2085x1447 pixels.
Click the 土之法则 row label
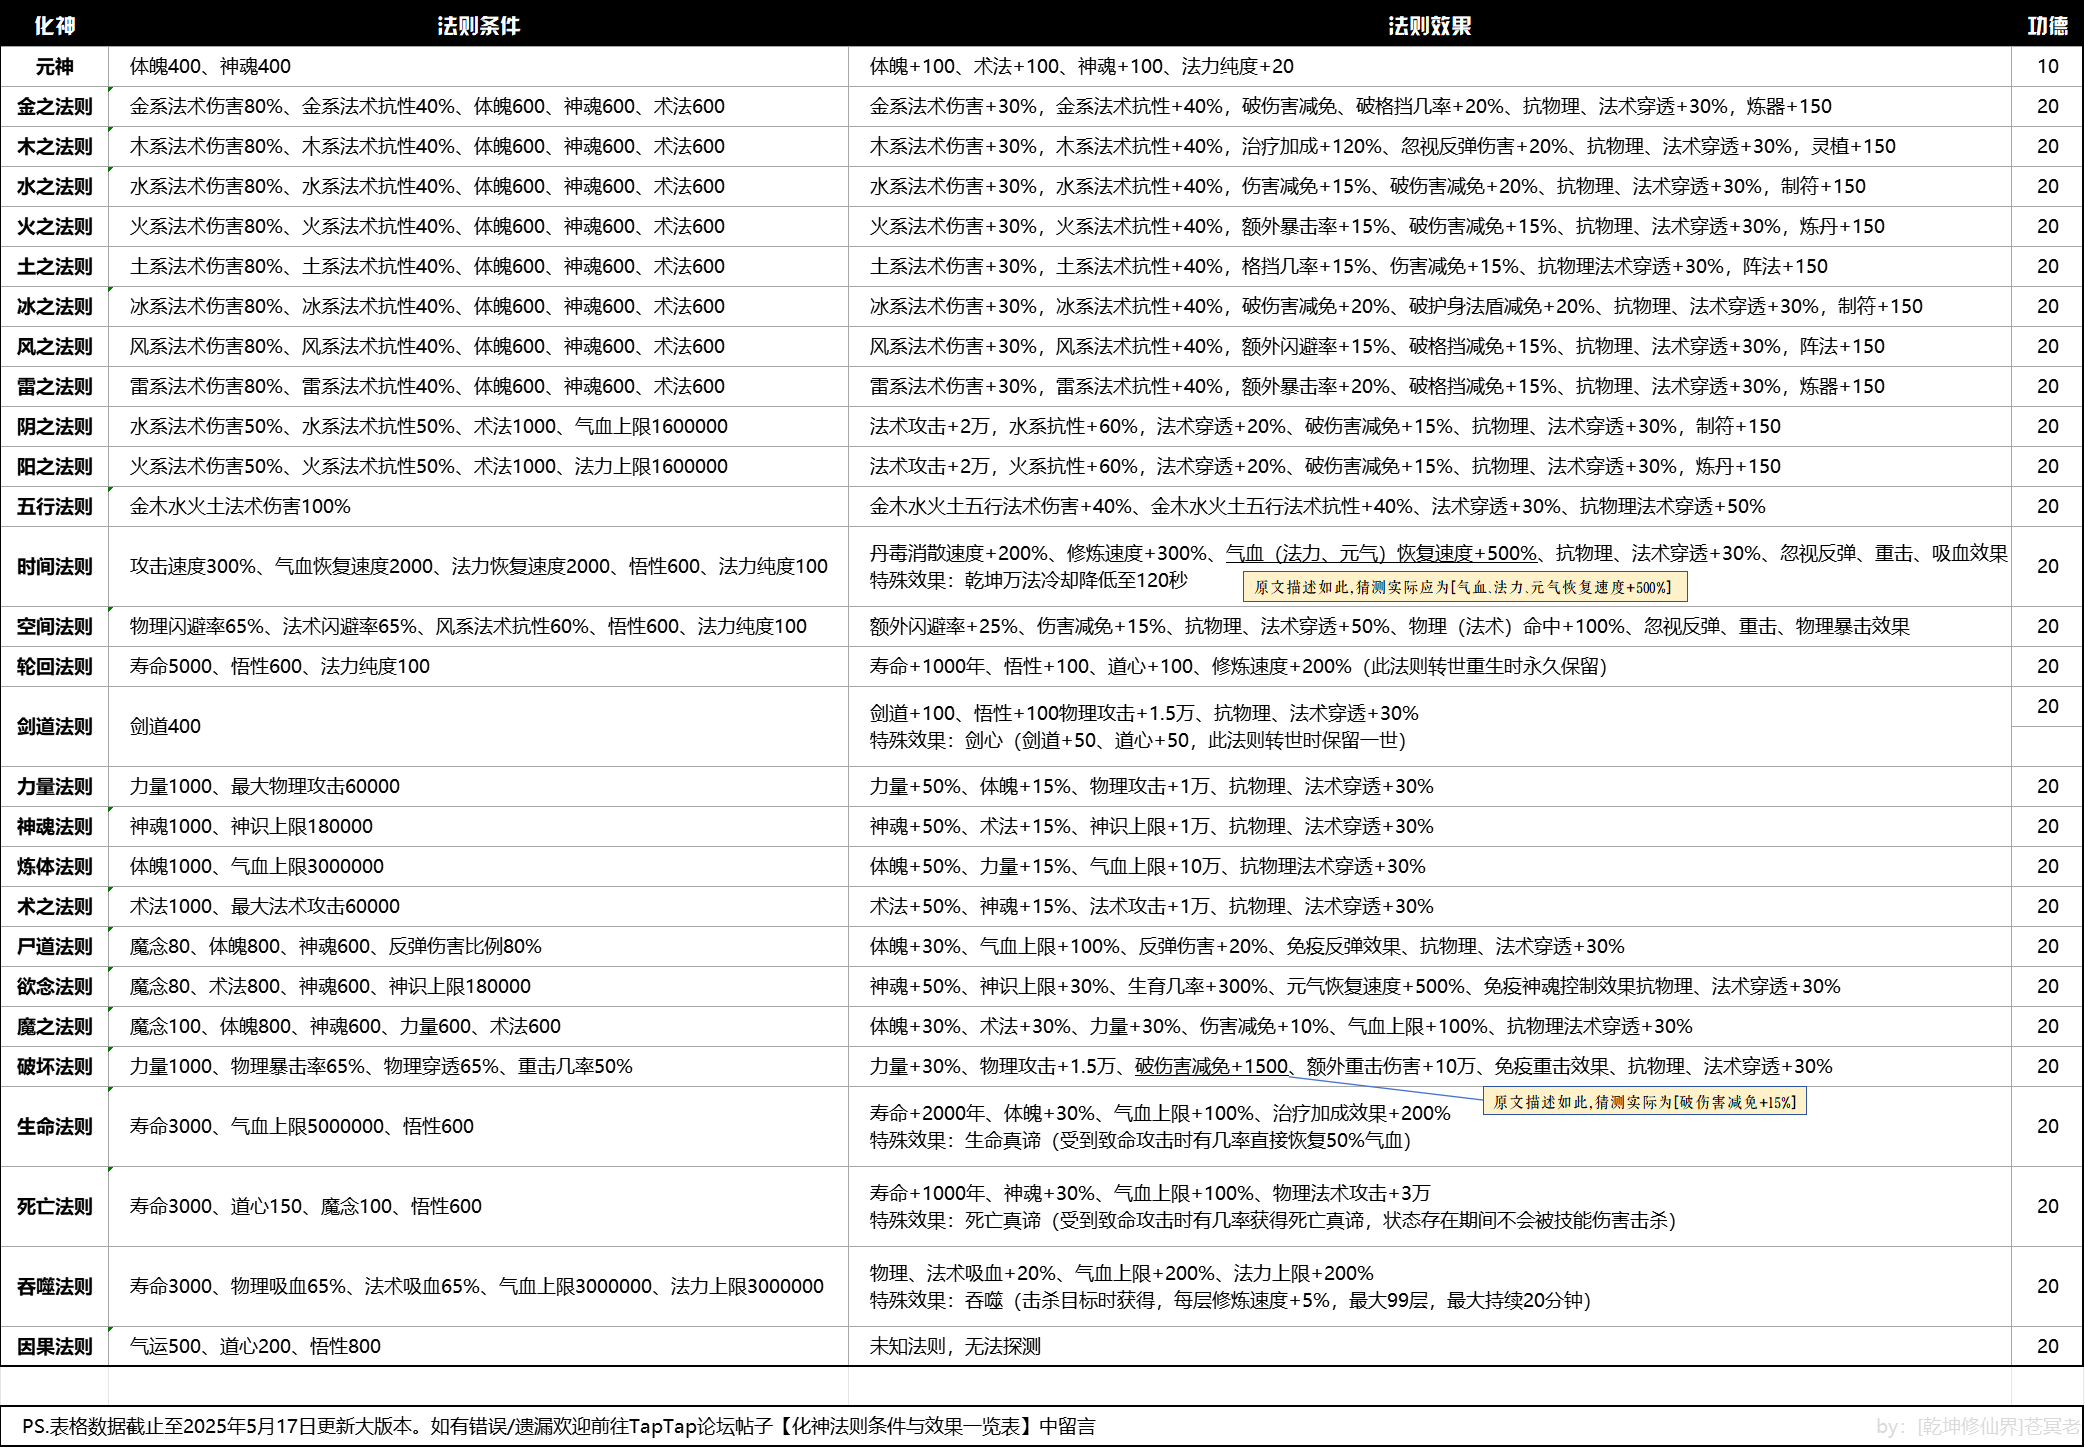[54, 266]
